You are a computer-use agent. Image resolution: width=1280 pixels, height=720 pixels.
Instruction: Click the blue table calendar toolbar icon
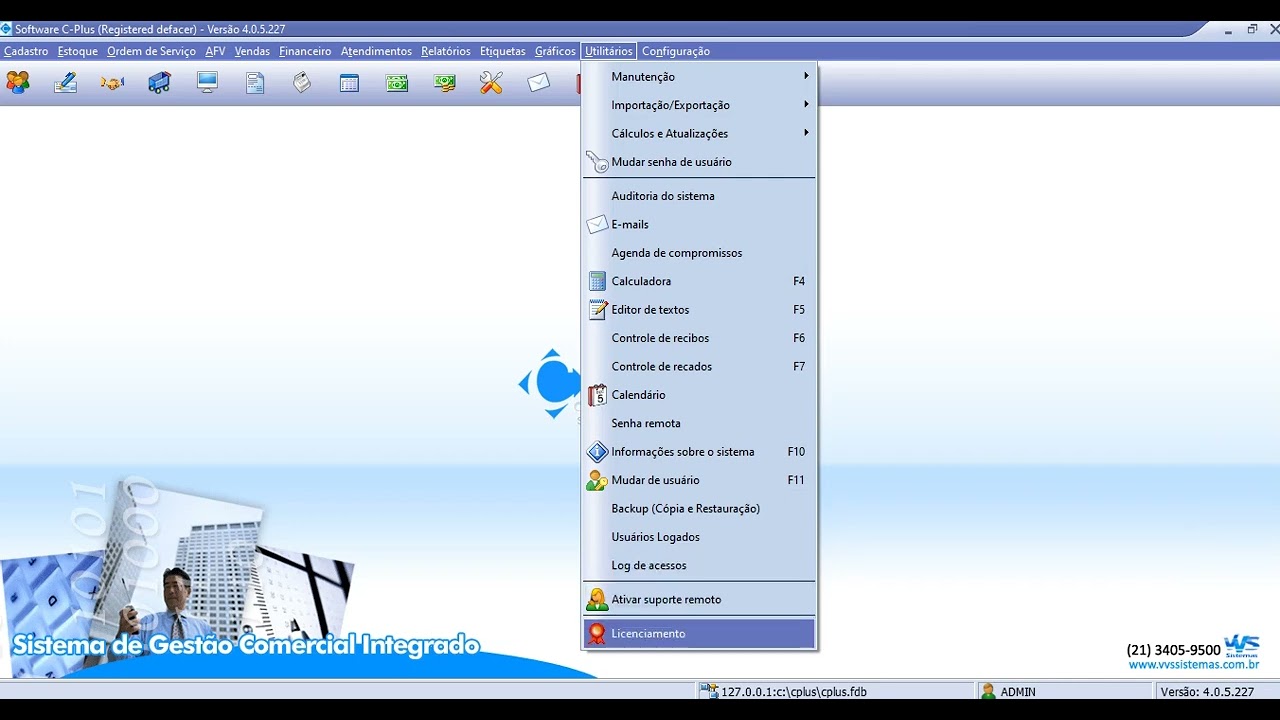[x=349, y=82]
